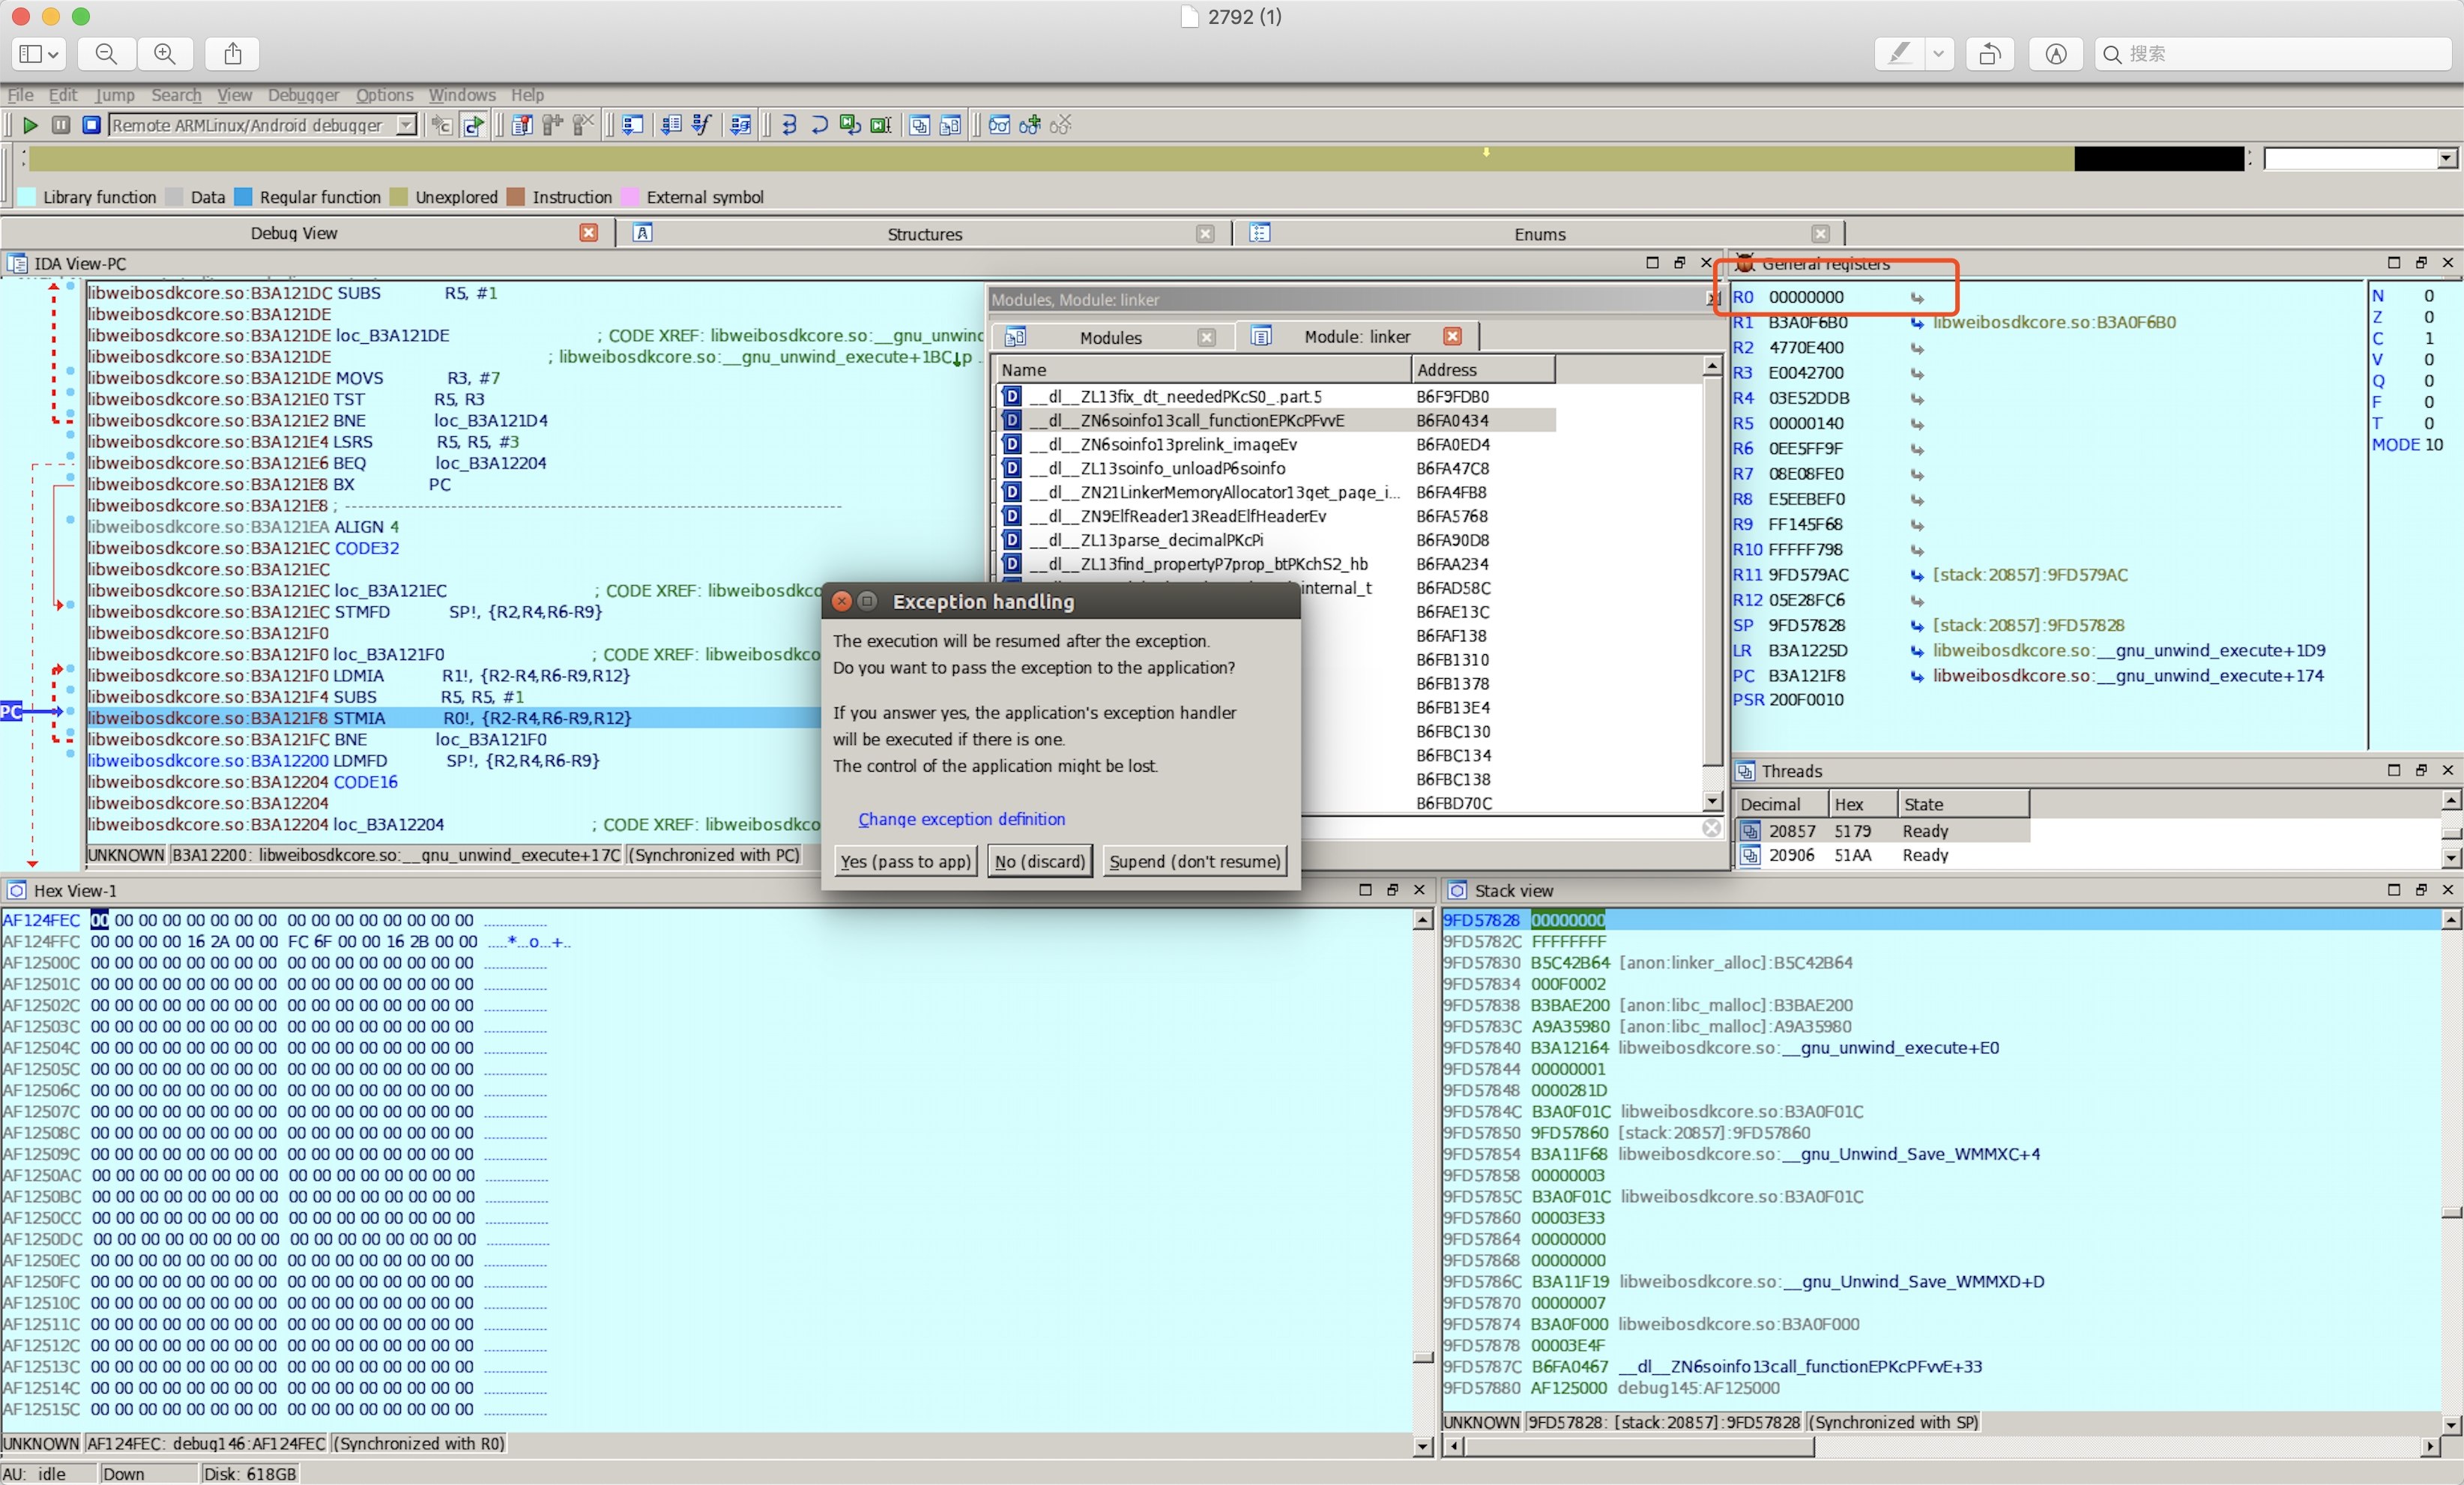Open the Remote ARMLinux/Android debugger selector
2464x1485 pixels.
[x=405, y=125]
